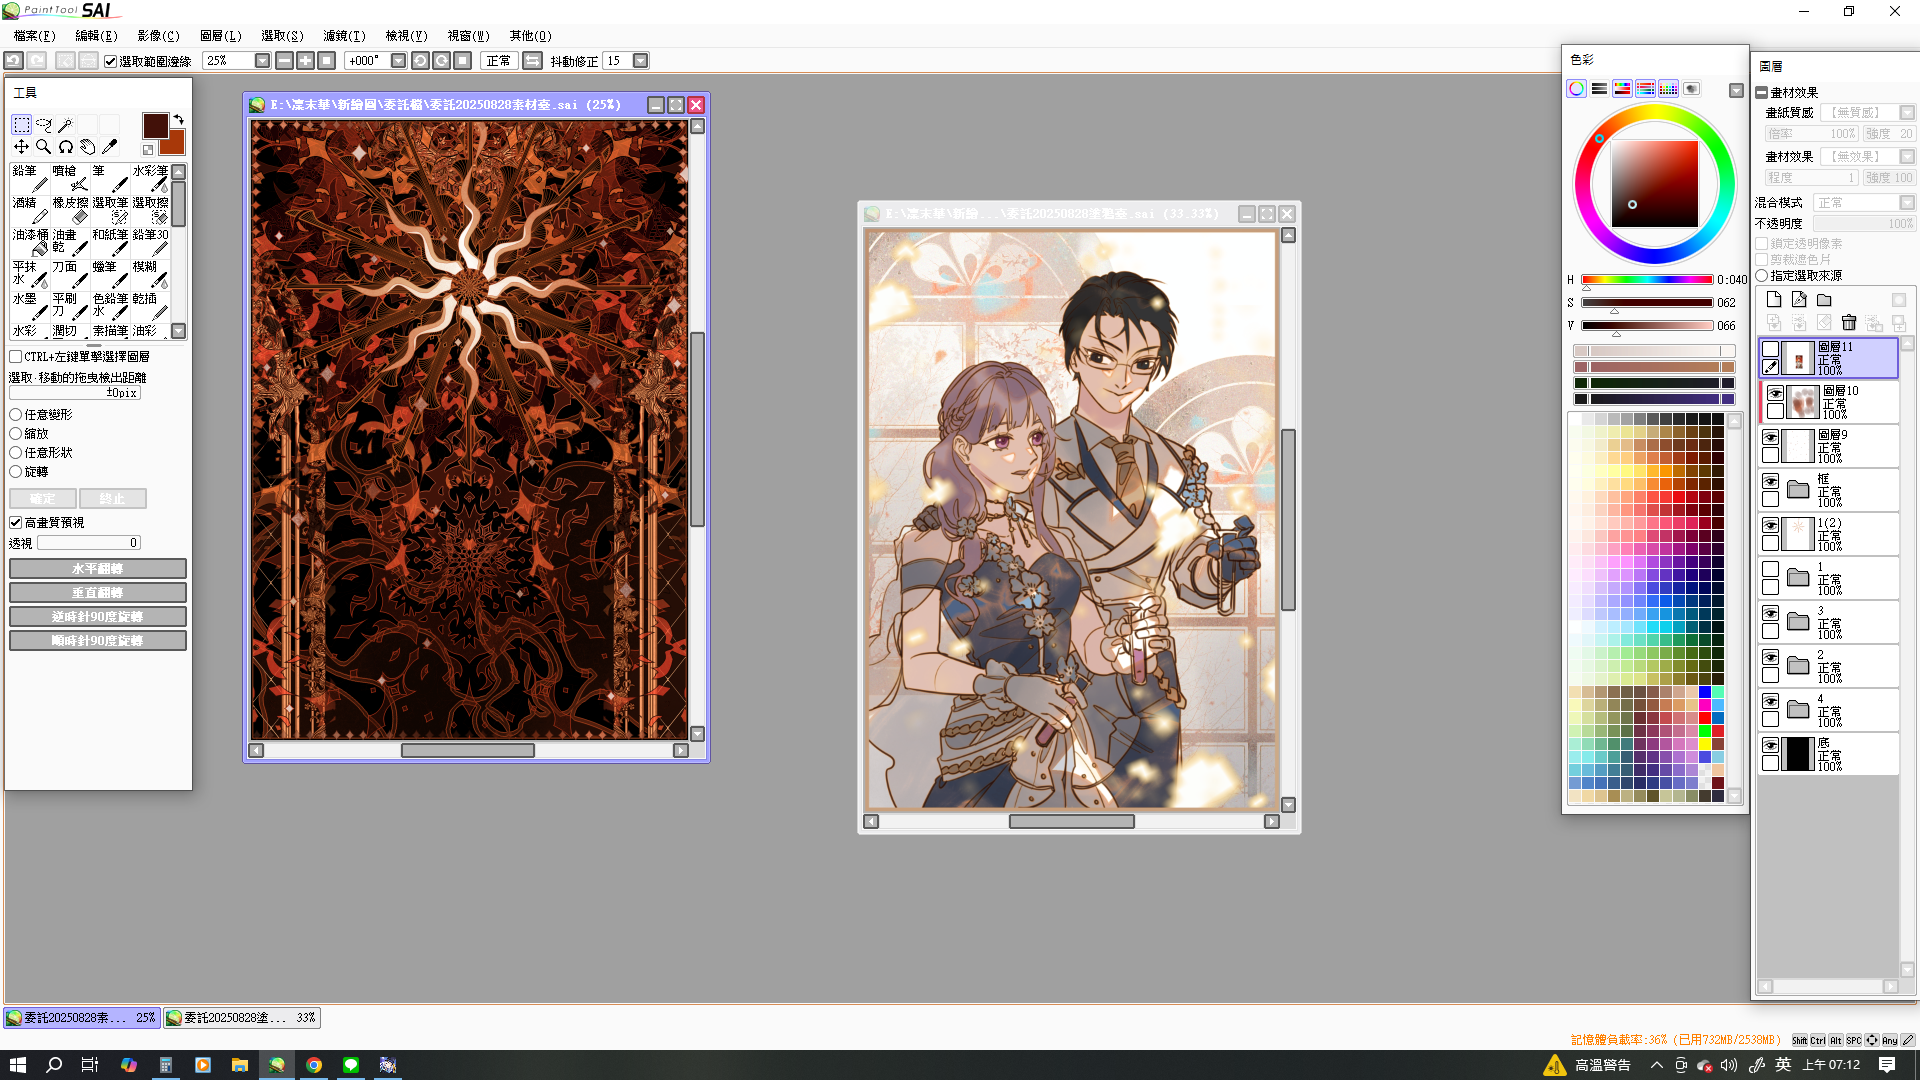Open the rotation angle +000° dropdown

pos(398,61)
